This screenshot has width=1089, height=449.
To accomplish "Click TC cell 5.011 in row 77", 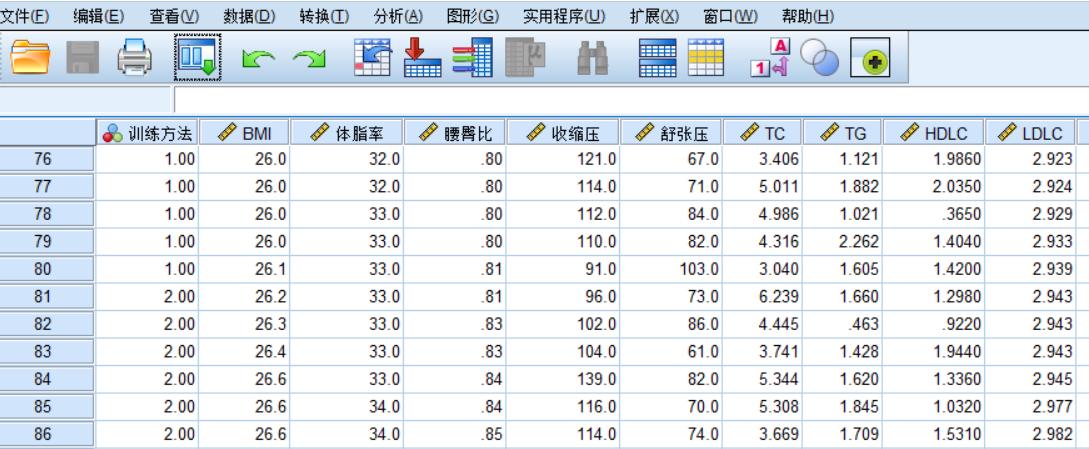I will click(x=763, y=186).
